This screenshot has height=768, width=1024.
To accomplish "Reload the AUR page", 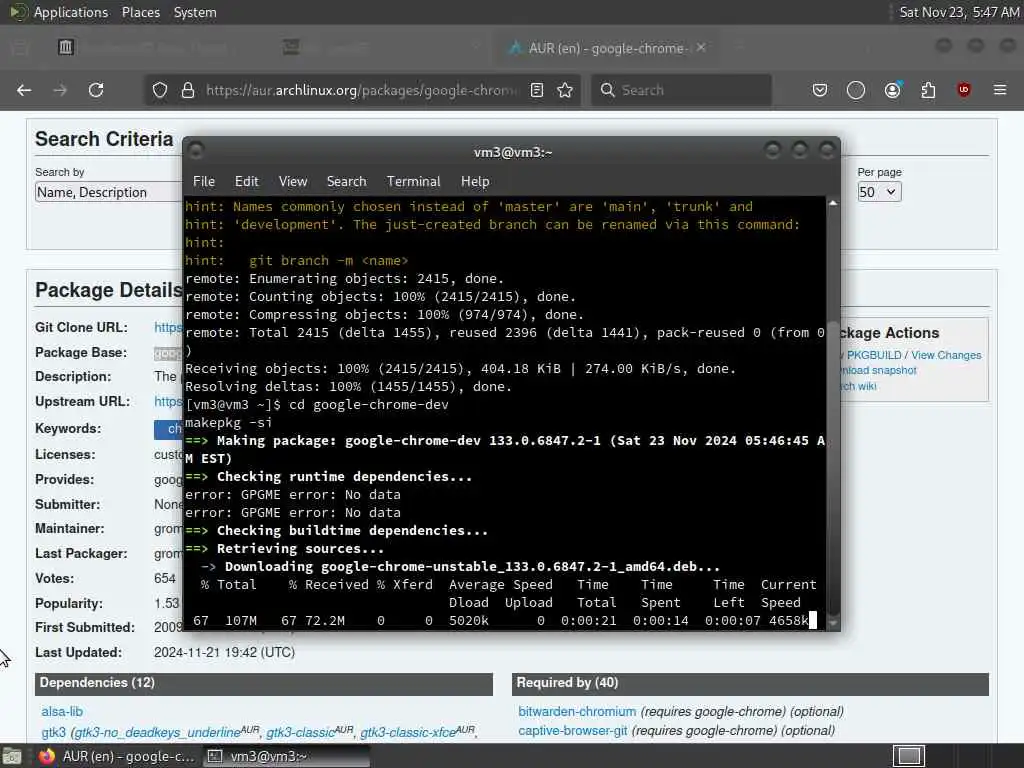I will (x=96, y=90).
